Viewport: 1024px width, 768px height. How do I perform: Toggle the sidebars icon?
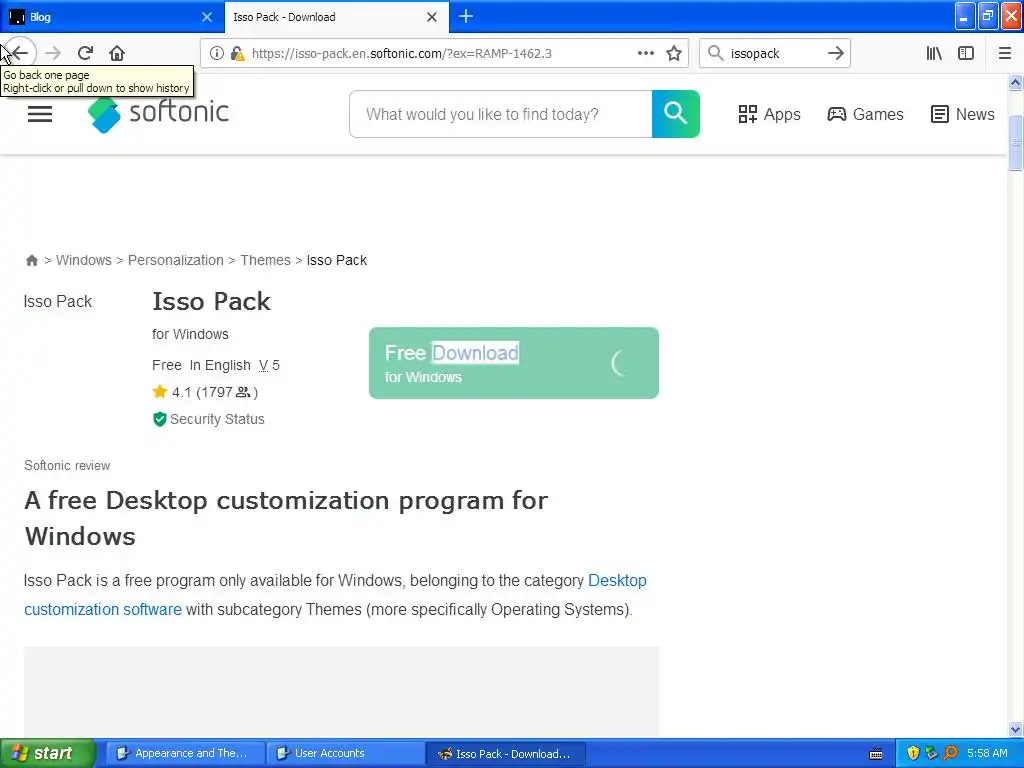pyautogui.click(x=966, y=53)
